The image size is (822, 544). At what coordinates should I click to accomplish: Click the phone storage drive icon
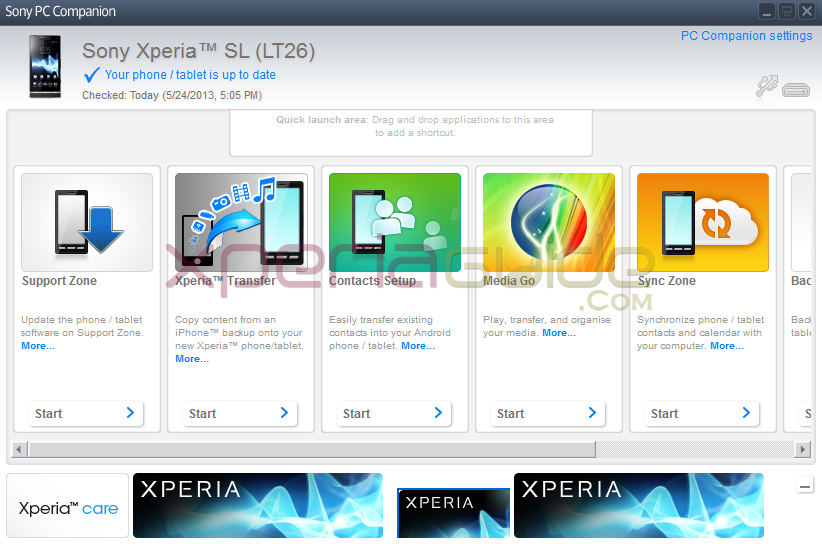click(796, 90)
